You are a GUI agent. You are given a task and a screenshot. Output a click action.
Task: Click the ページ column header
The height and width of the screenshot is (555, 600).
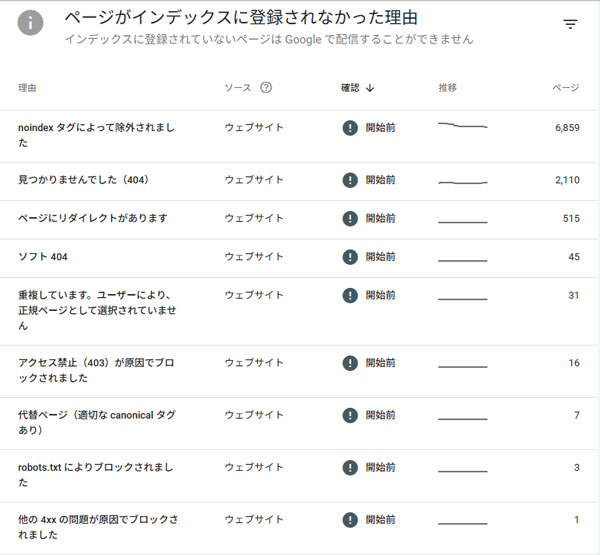566,88
